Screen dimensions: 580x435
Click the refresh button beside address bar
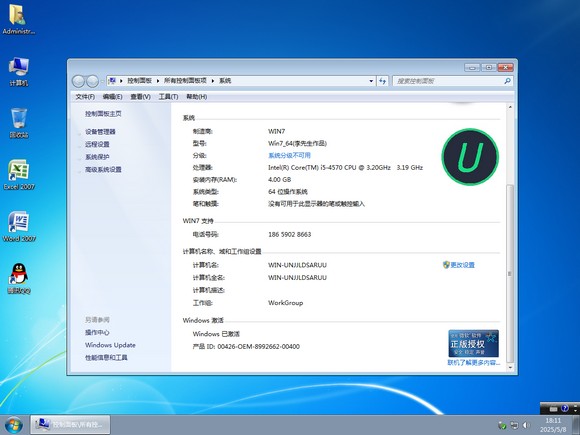pyautogui.click(x=382, y=81)
